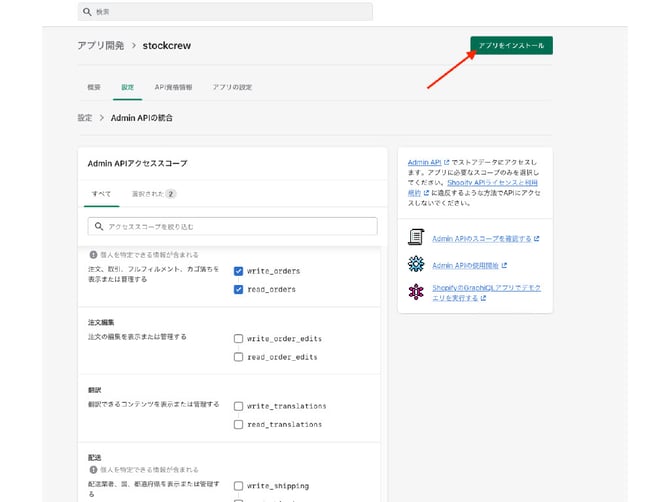Switch to the 概要 tab
The height and width of the screenshot is (502, 670).
click(94, 87)
